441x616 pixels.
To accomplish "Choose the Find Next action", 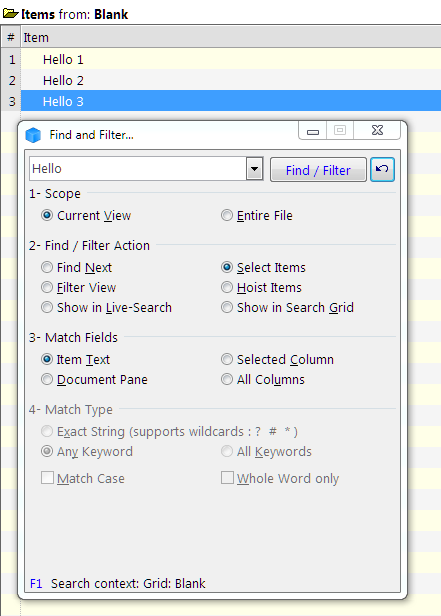I will tap(77, 268).
